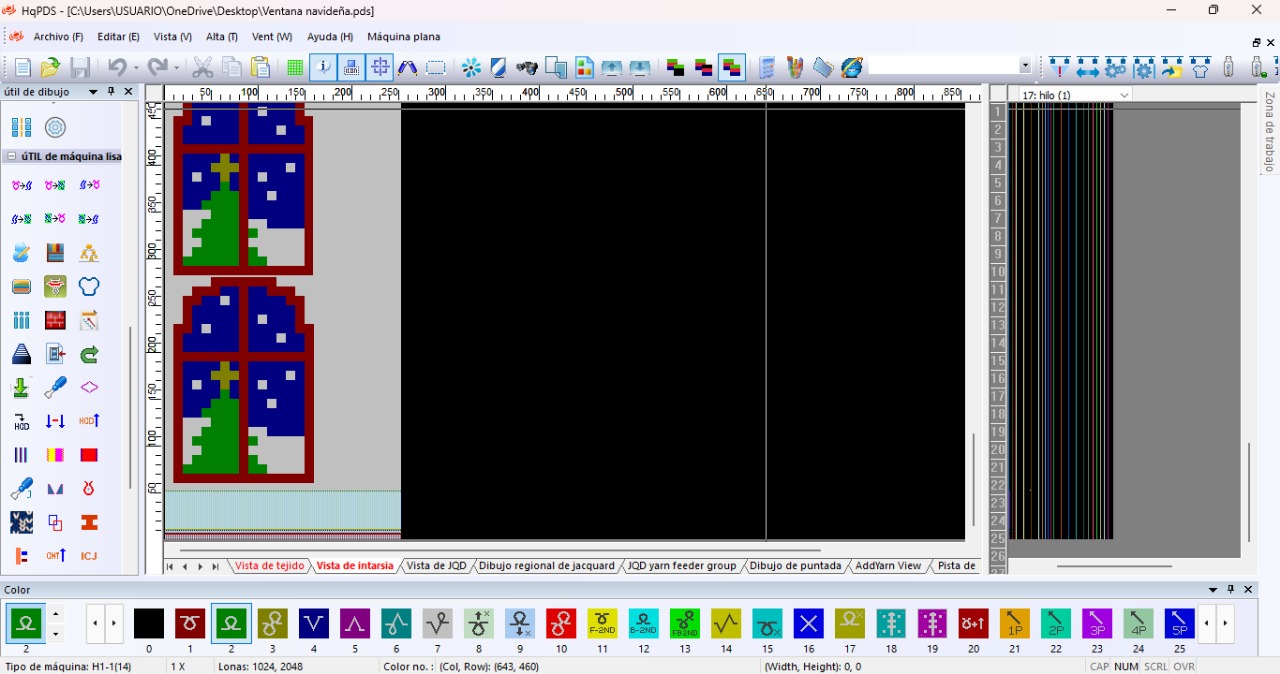Click the Save floppy disk icon
1280x674 pixels.
[x=80, y=68]
